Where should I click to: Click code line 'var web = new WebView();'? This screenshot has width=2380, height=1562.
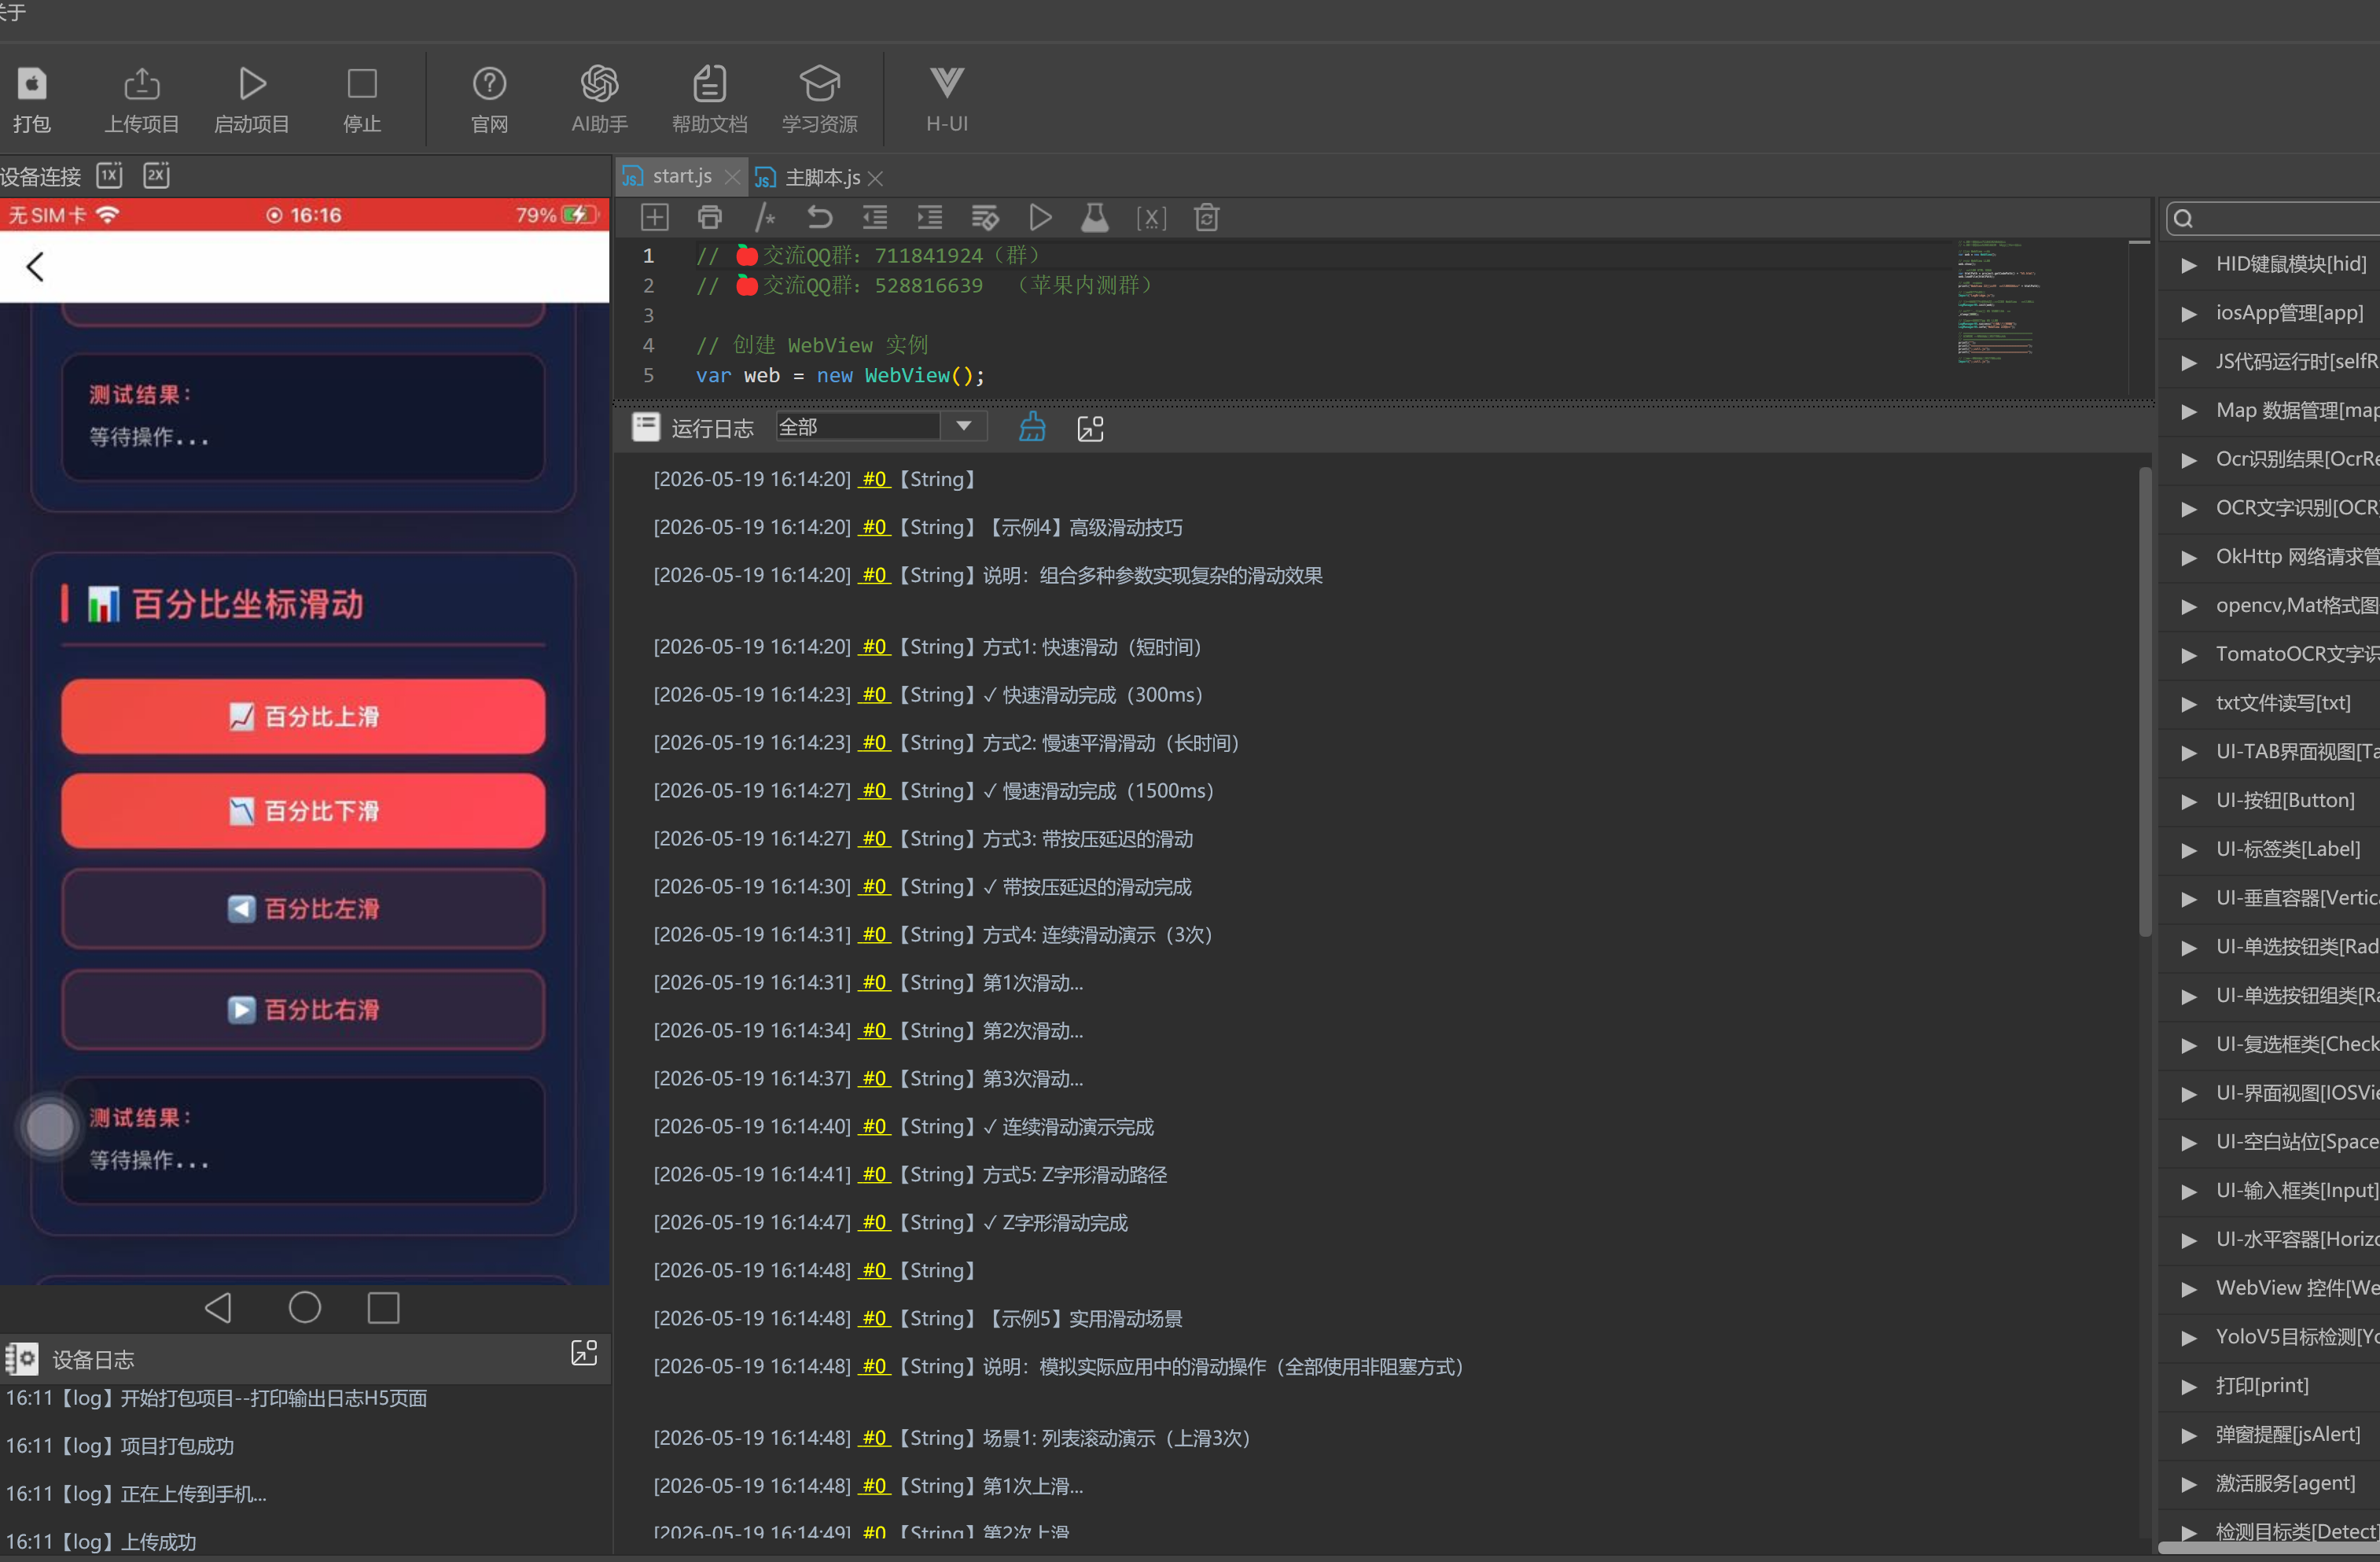tap(840, 375)
